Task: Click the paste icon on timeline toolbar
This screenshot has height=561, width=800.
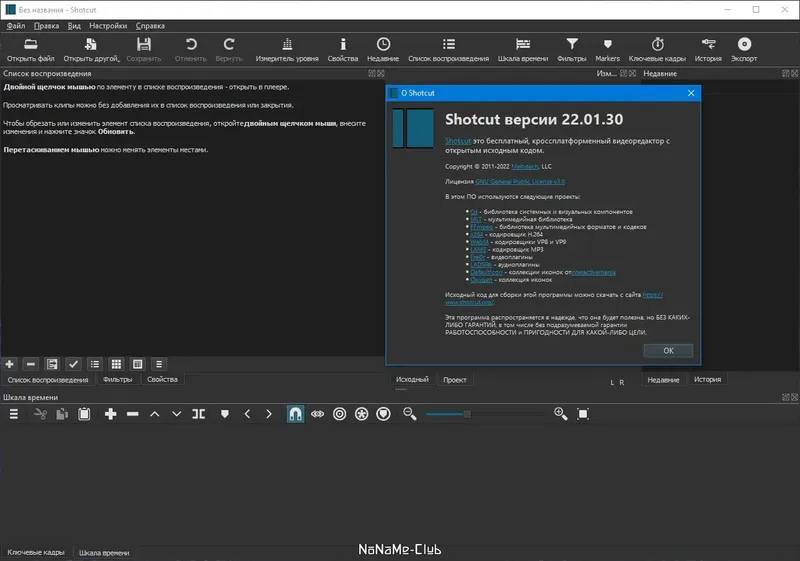Action: click(x=84, y=414)
